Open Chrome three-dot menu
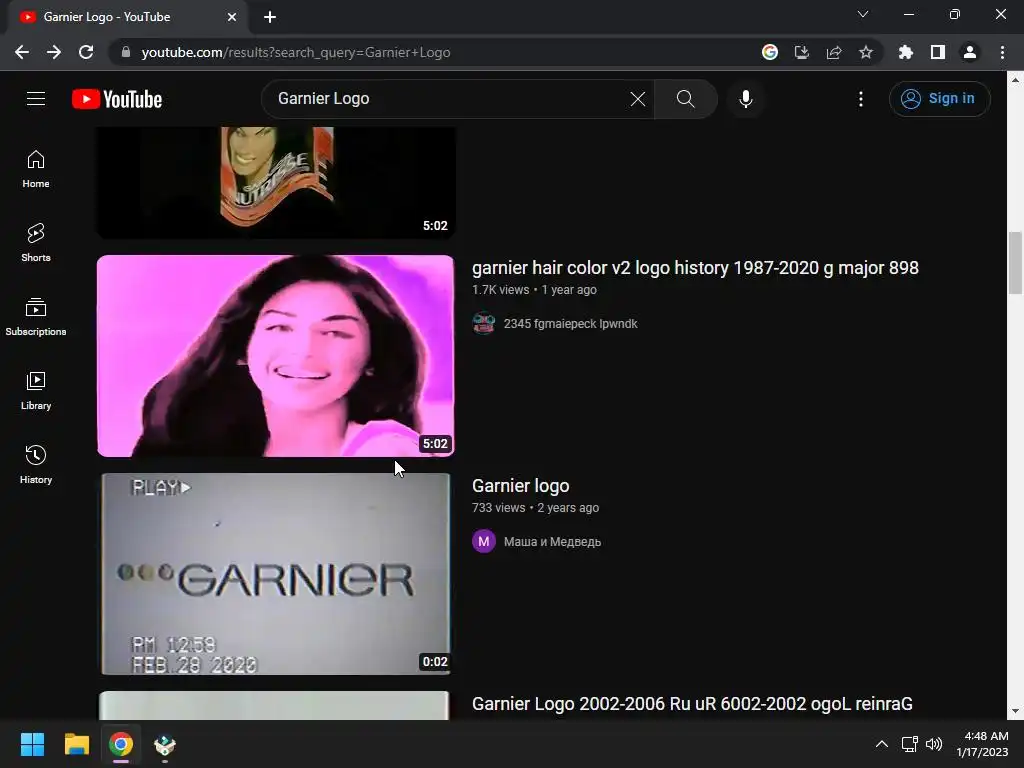Viewport: 1024px width, 768px height. click(x=1002, y=52)
